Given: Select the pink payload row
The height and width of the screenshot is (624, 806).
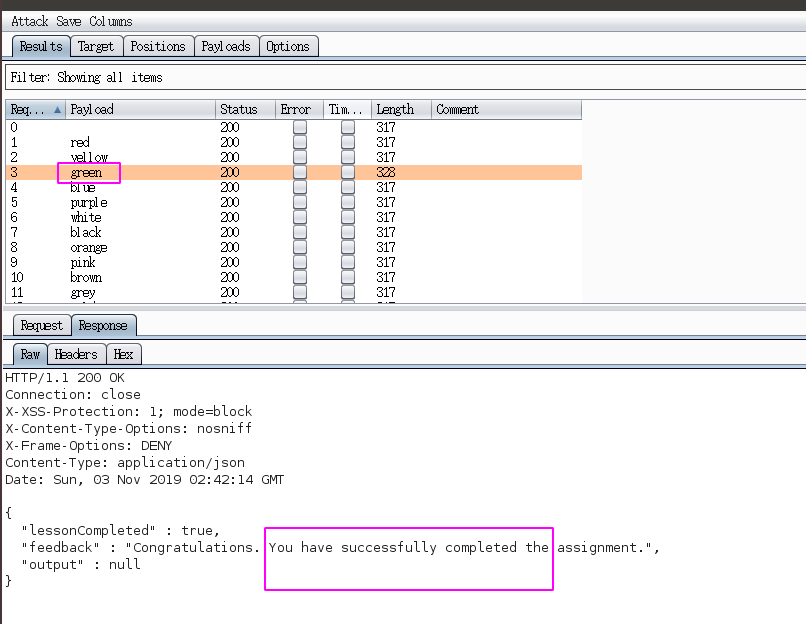Looking at the screenshot, I should coord(294,262).
